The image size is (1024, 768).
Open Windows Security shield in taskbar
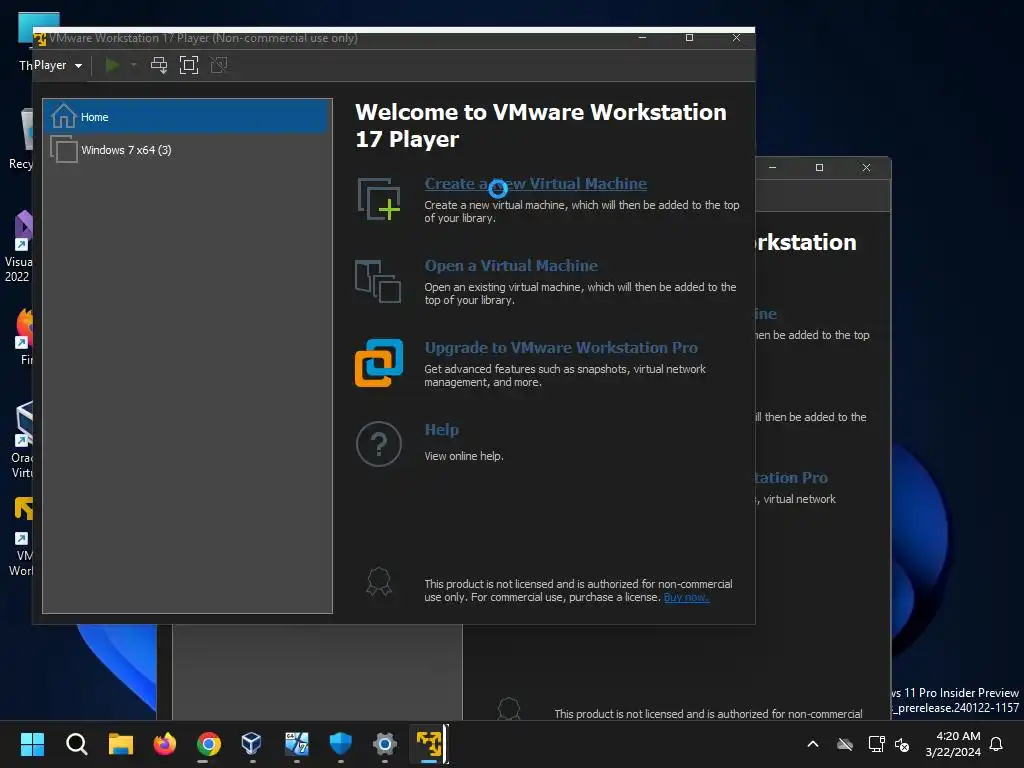coord(341,744)
